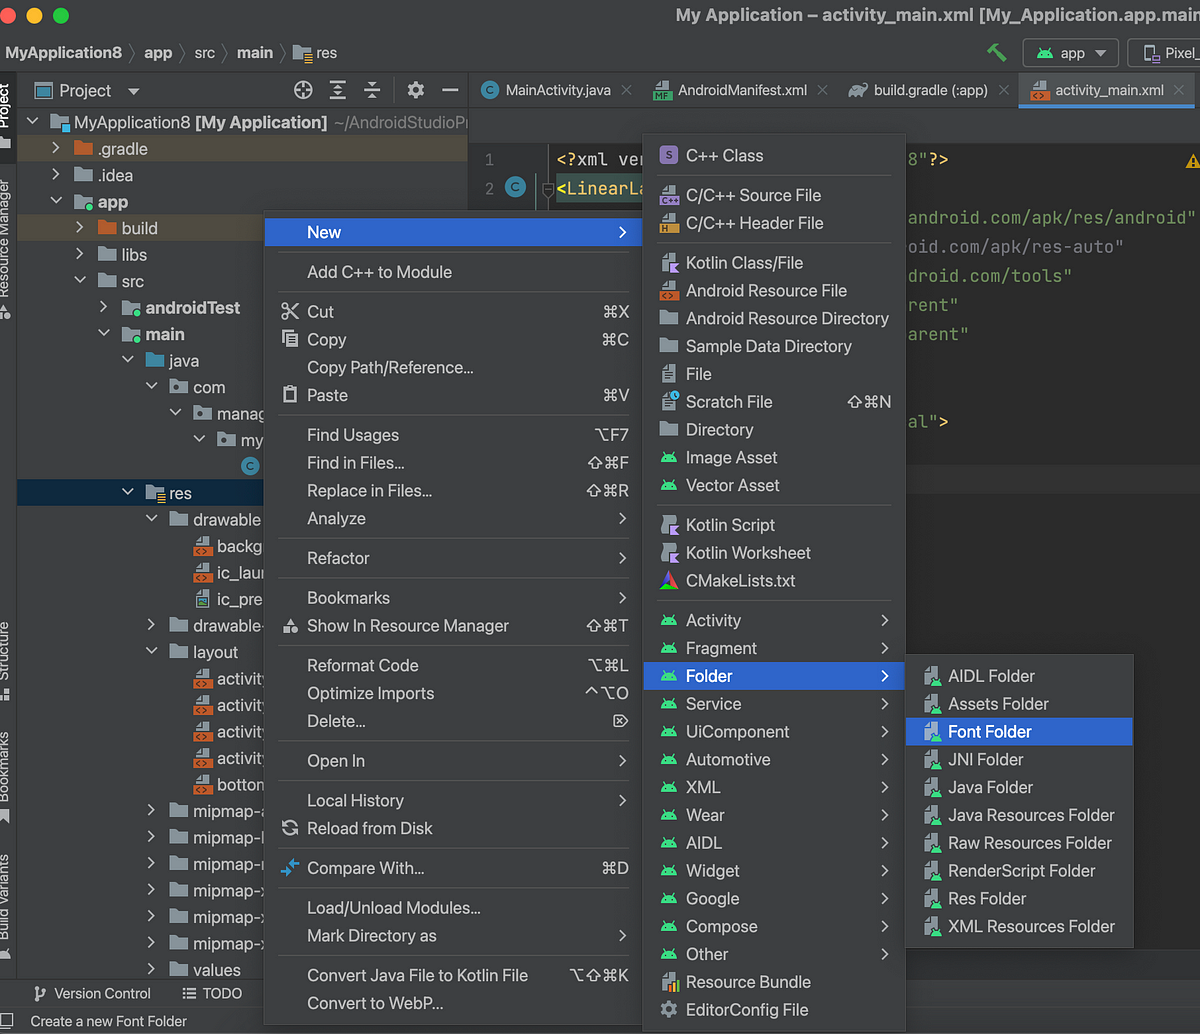Click the src breadcrumb in navigation bar

pyautogui.click(x=205, y=52)
